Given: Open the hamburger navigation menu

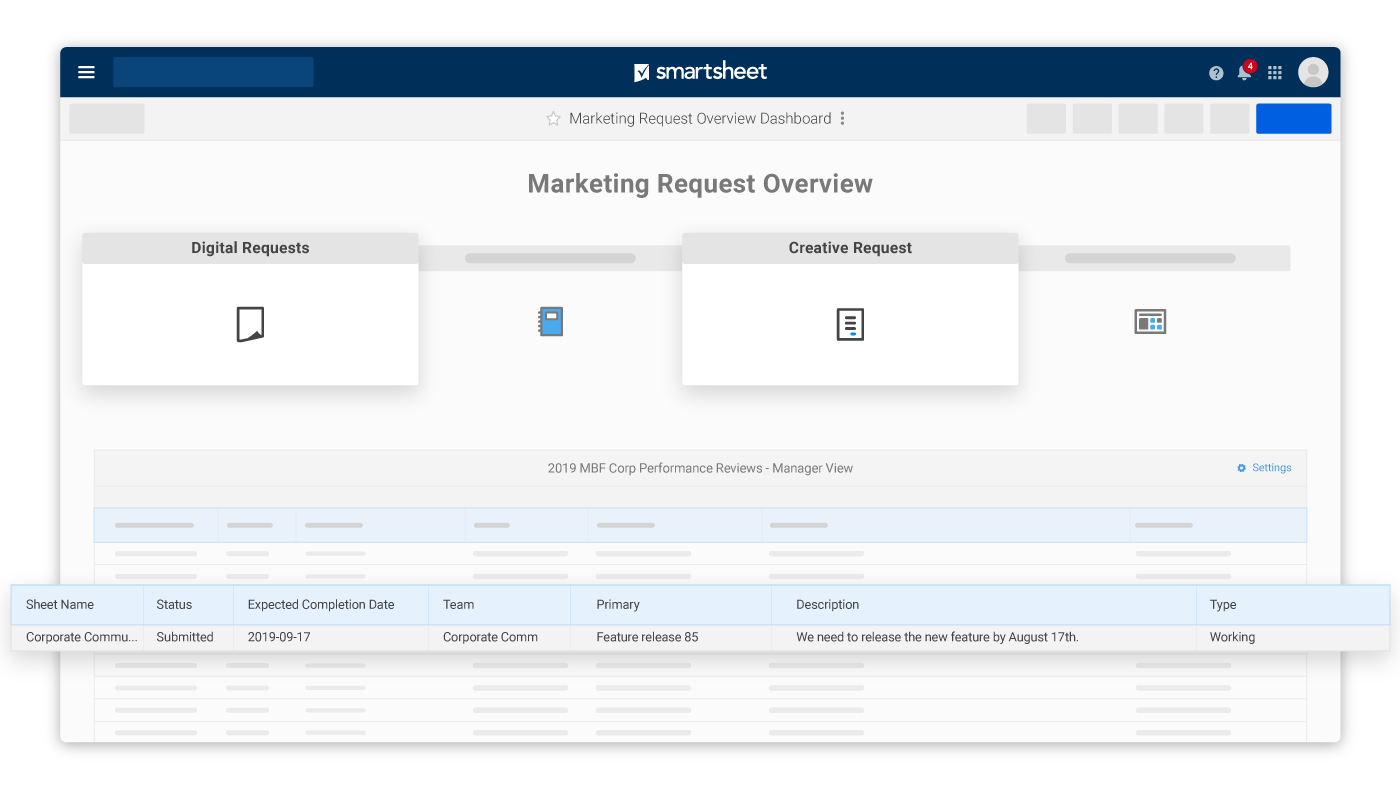Looking at the screenshot, I should [x=86, y=72].
